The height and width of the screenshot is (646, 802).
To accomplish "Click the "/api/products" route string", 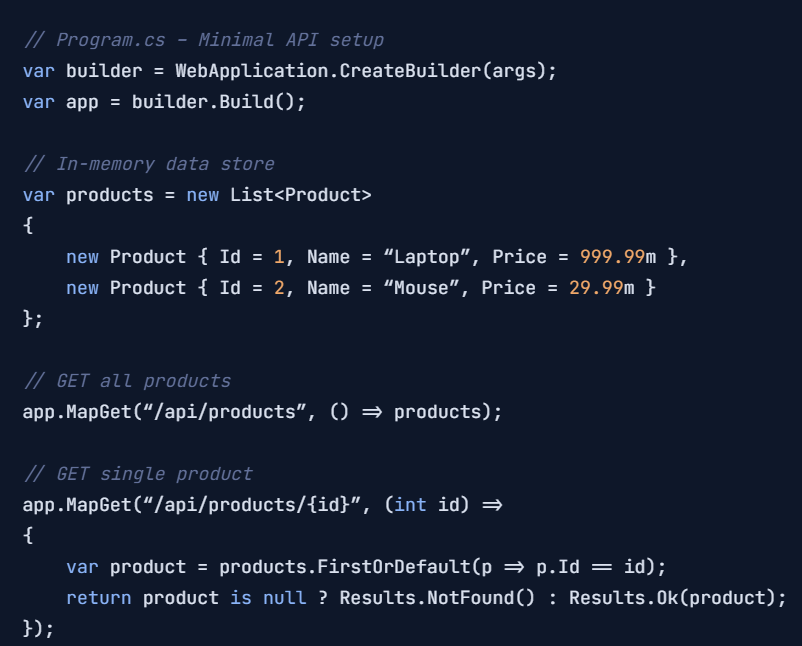I will point(225,412).
